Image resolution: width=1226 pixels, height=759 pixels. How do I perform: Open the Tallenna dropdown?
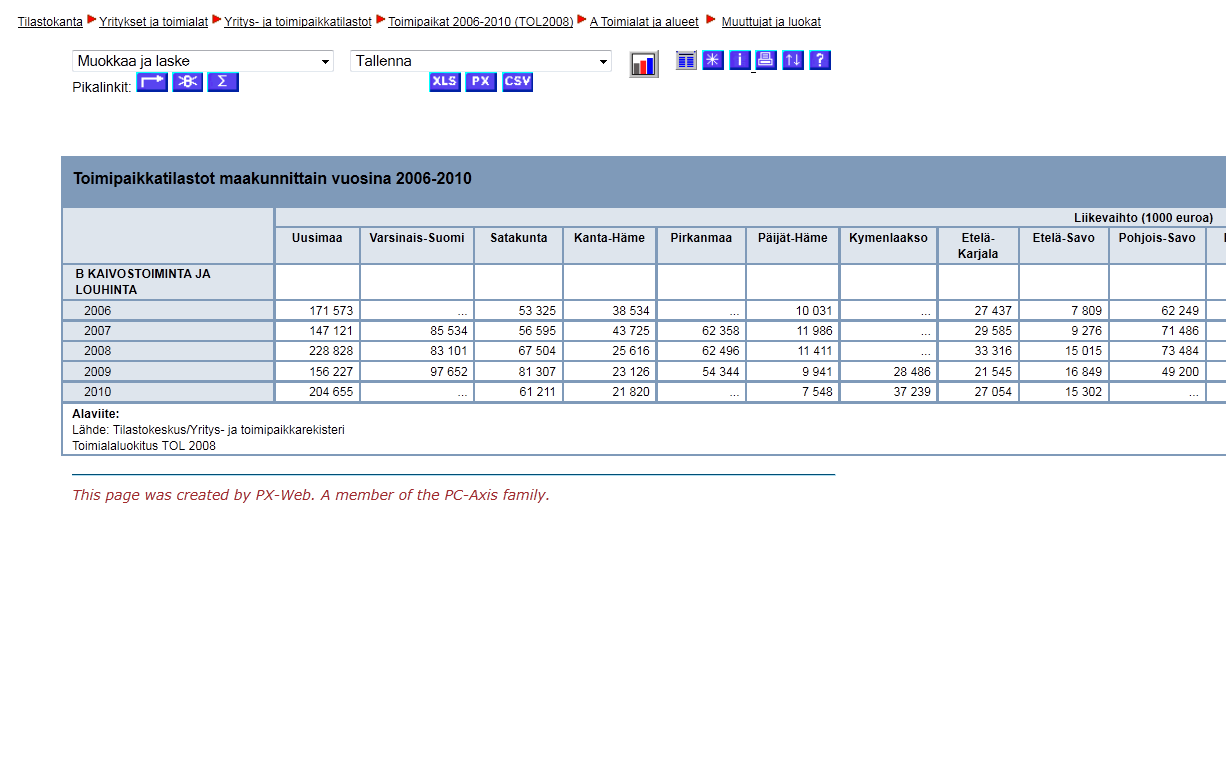pyautogui.click(x=481, y=61)
